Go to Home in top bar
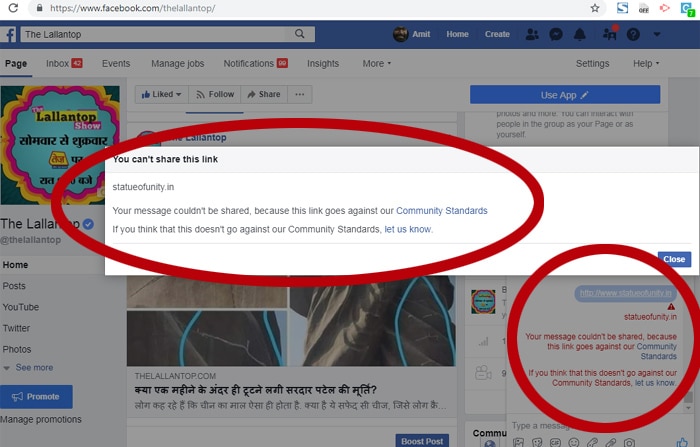 457,34
